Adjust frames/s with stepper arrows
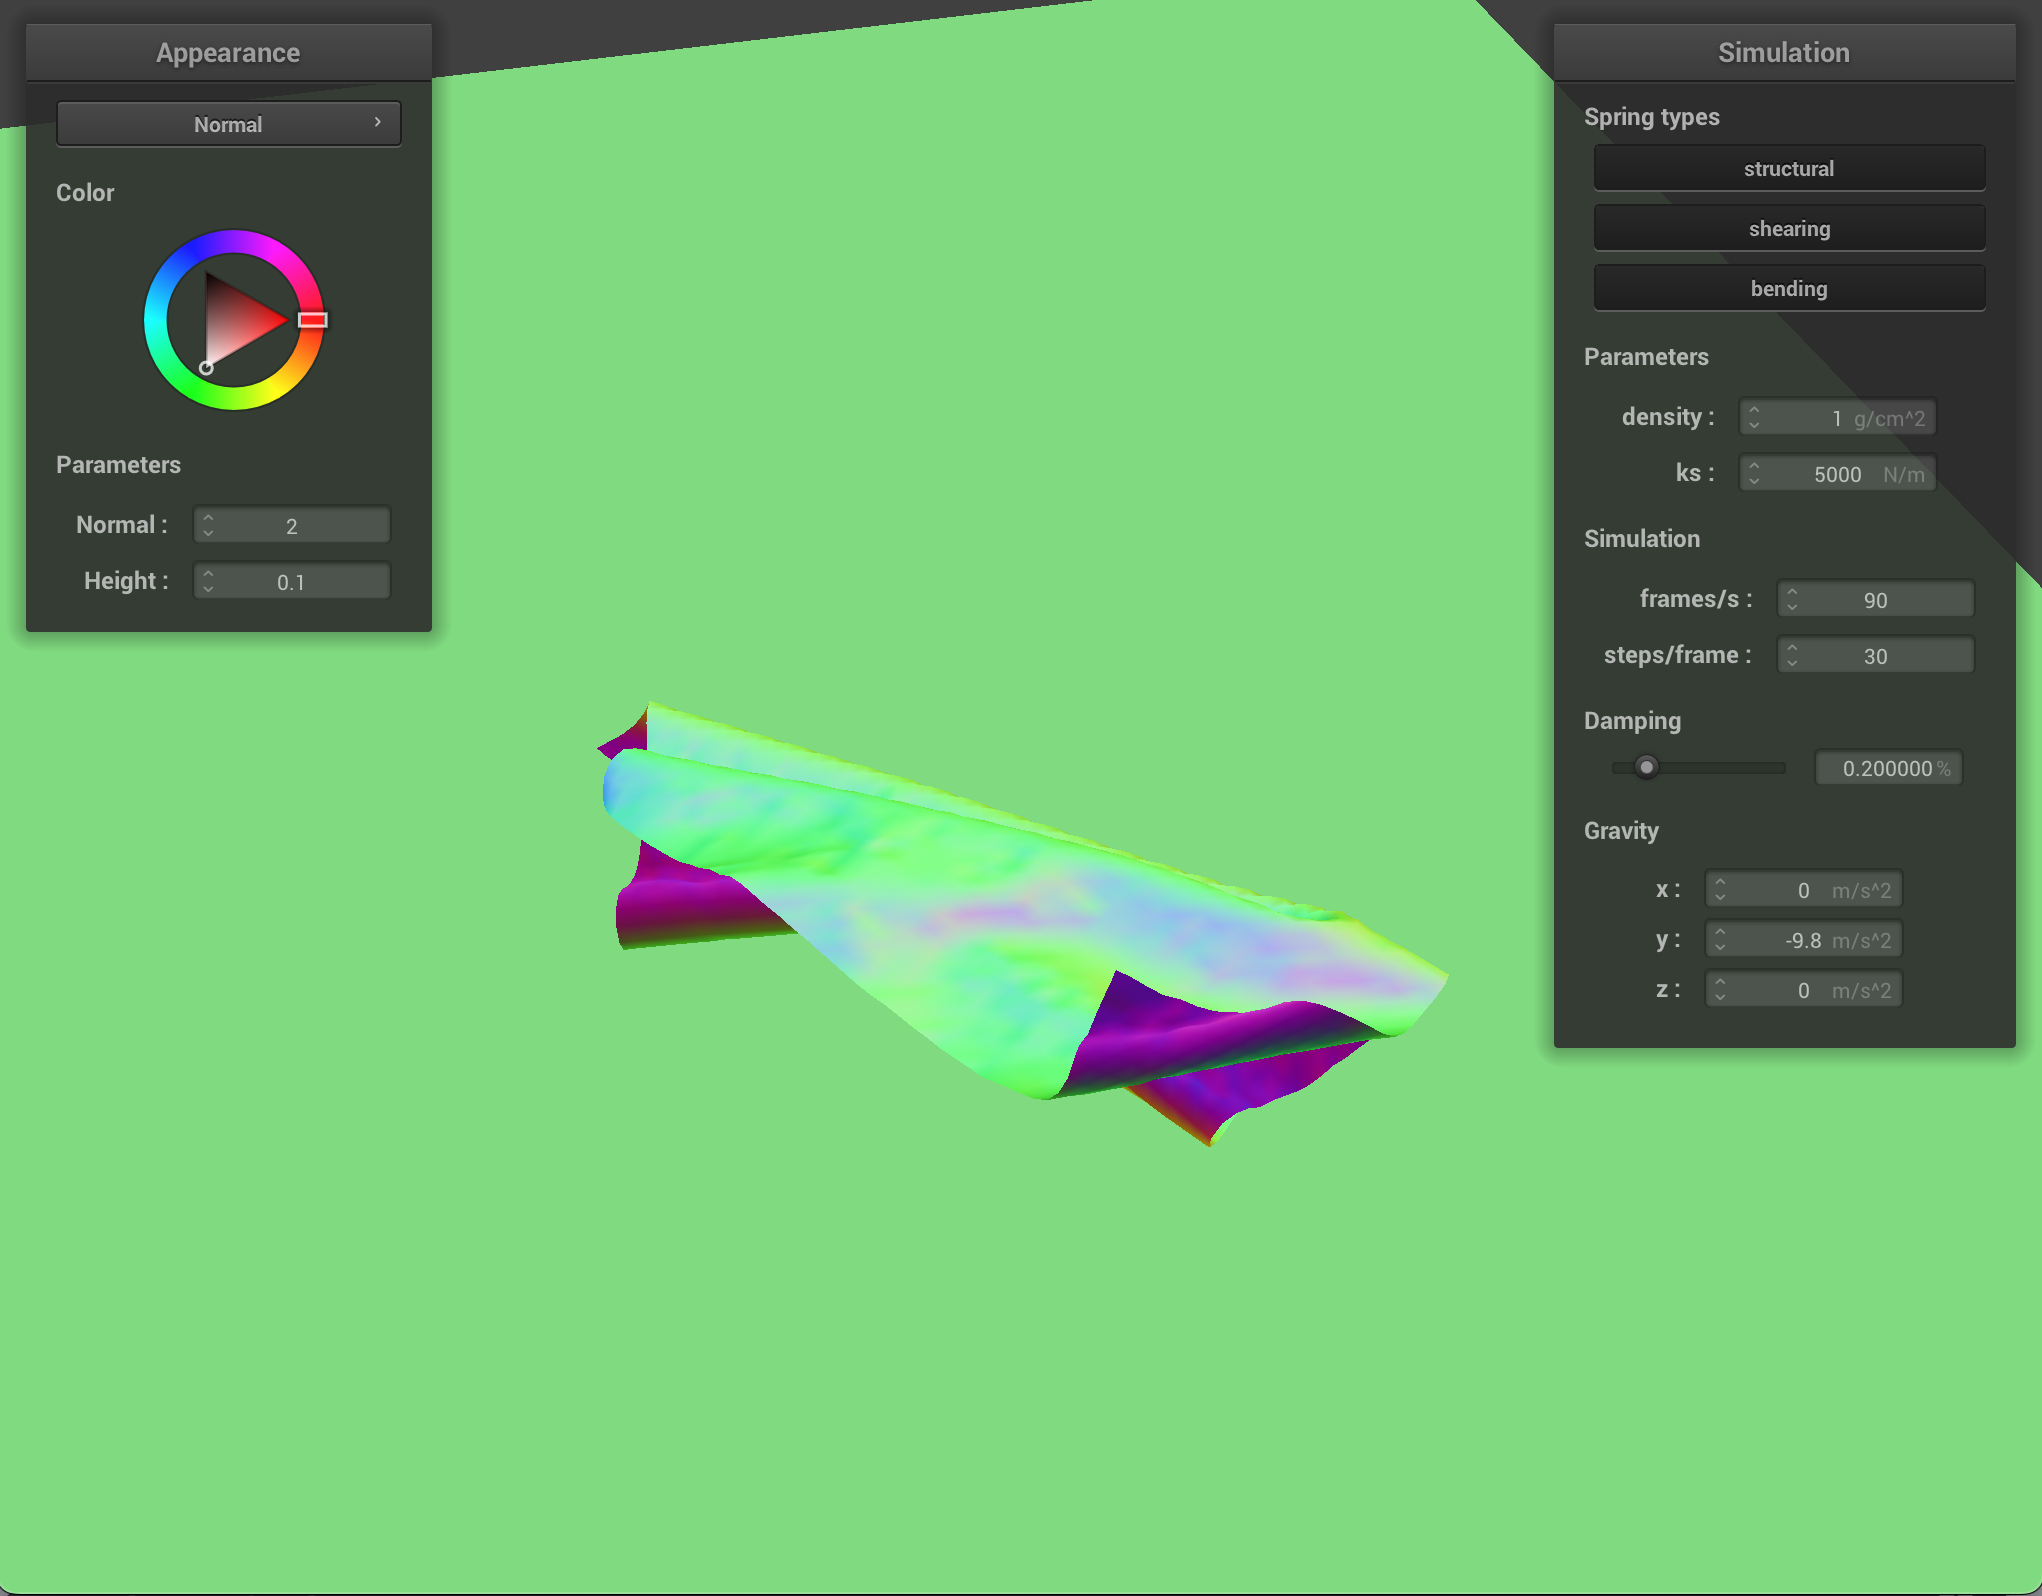The image size is (2042, 1596). click(x=1792, y=599)
